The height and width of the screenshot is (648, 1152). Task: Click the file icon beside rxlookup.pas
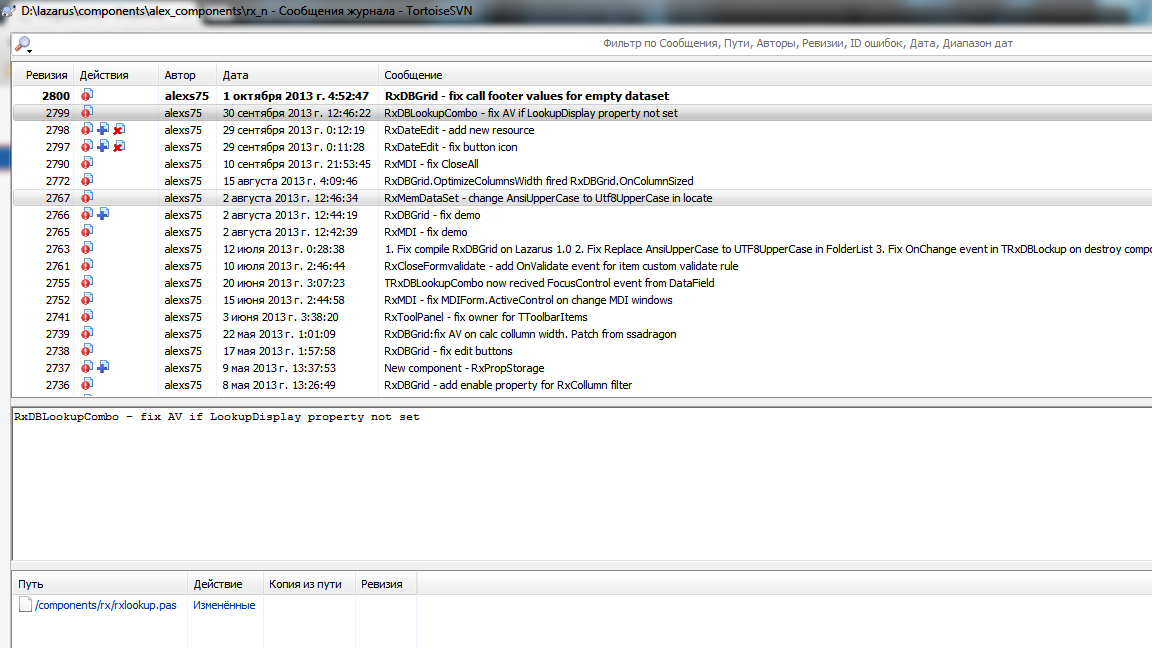click(25, 605)
